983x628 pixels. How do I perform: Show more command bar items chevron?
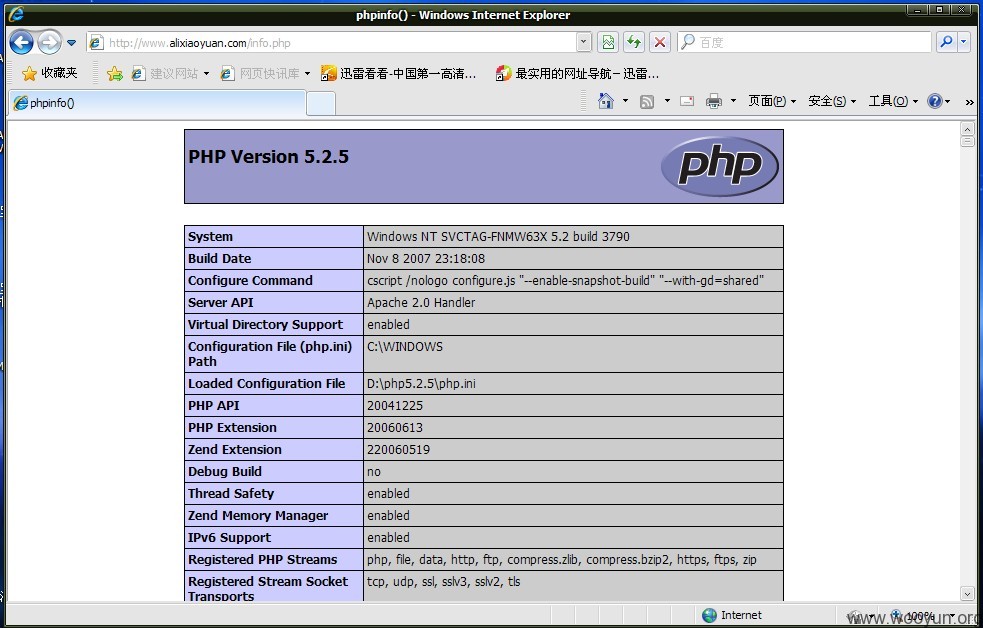(x=970, y=102)
